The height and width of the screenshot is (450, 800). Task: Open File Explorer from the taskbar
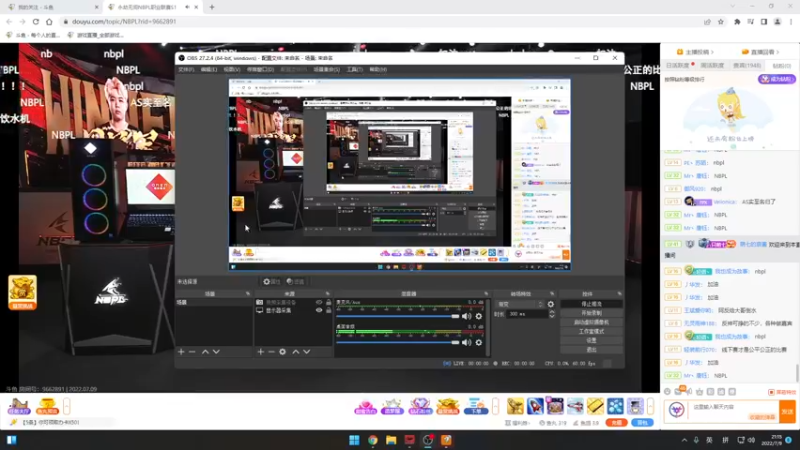point(391,440)
